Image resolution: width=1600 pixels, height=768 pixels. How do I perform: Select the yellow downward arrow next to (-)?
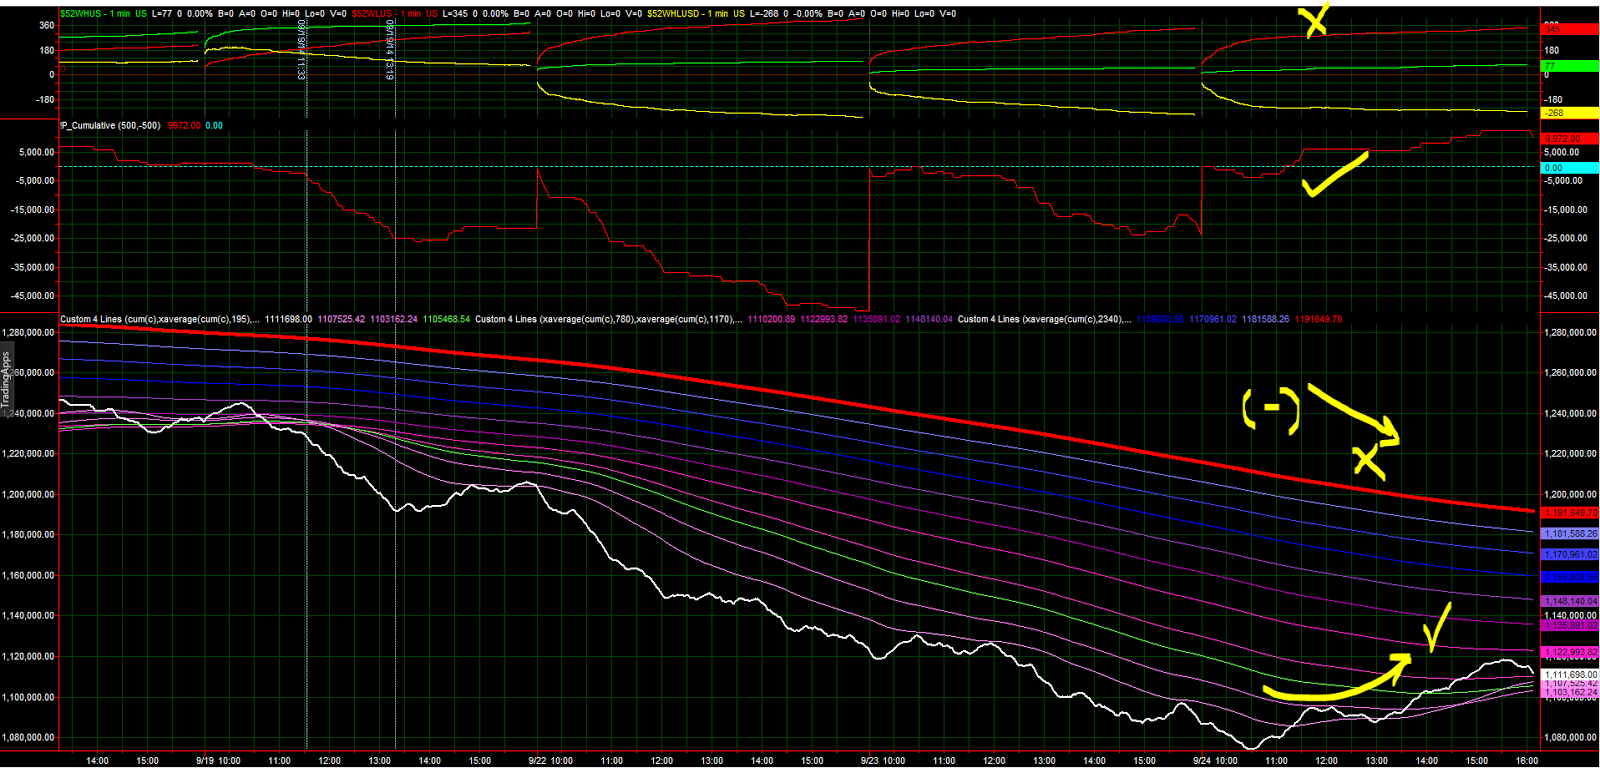click(x=1353, y=413)
